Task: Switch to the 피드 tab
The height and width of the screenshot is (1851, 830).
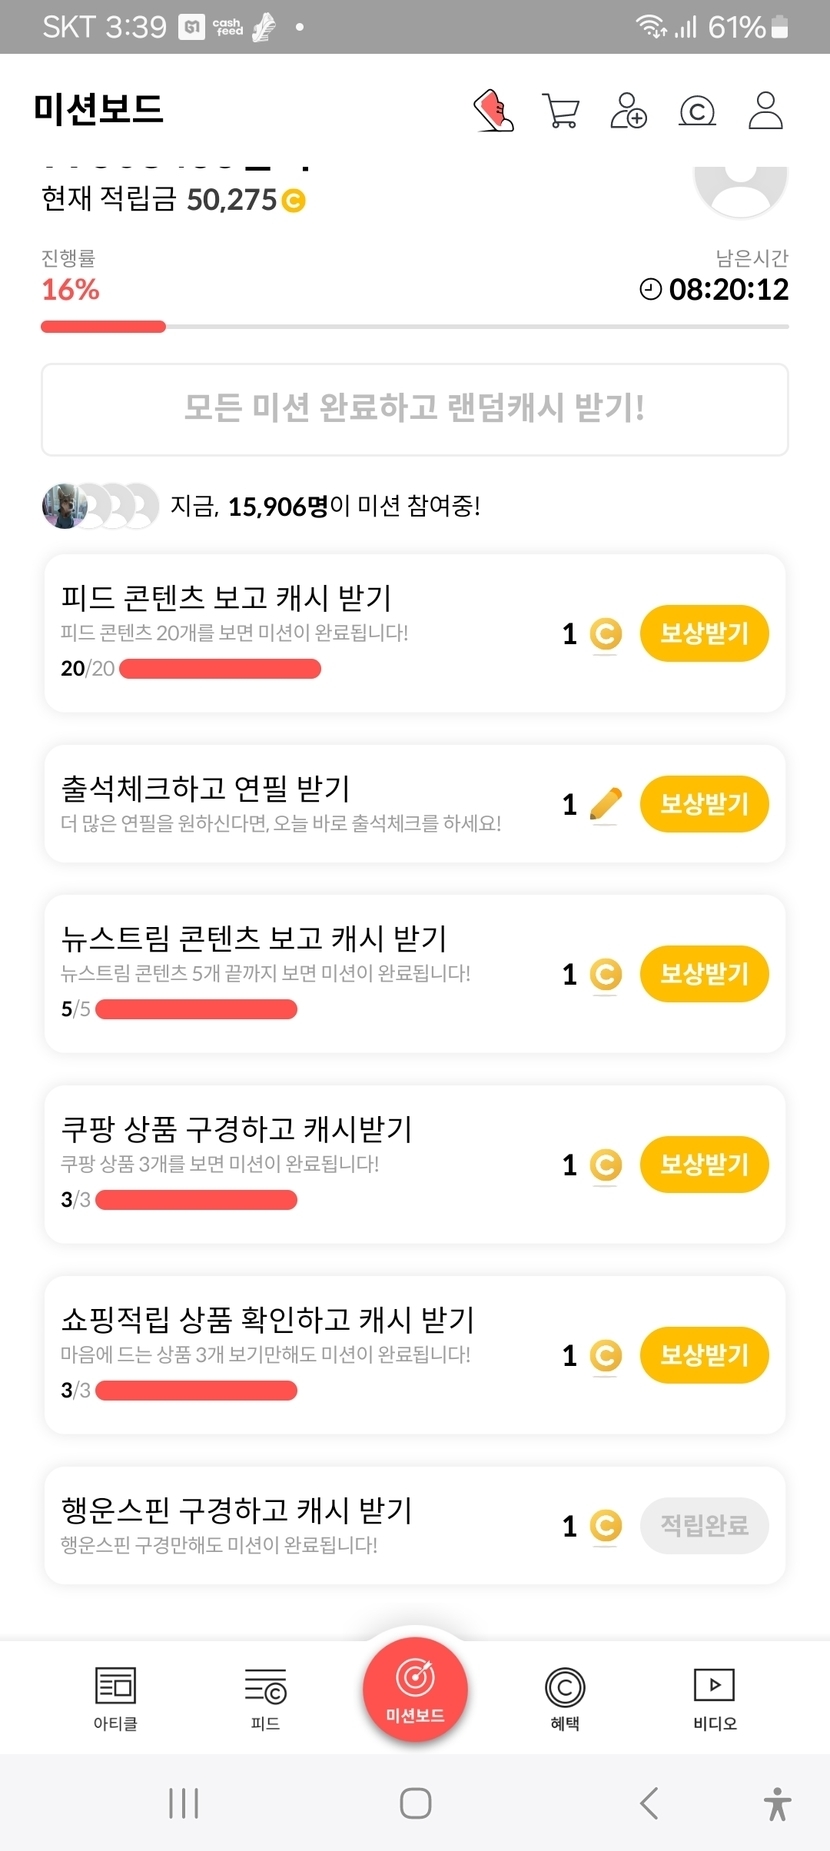Action: point(265,1697)
